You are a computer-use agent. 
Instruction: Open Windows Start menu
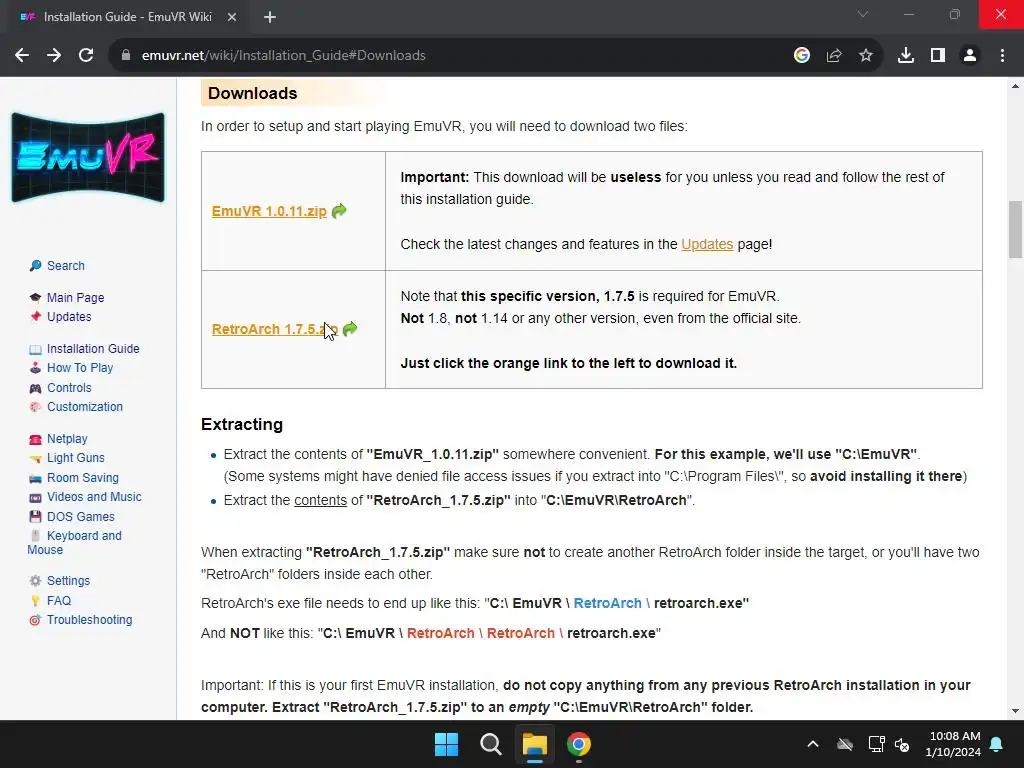(447, 744)
